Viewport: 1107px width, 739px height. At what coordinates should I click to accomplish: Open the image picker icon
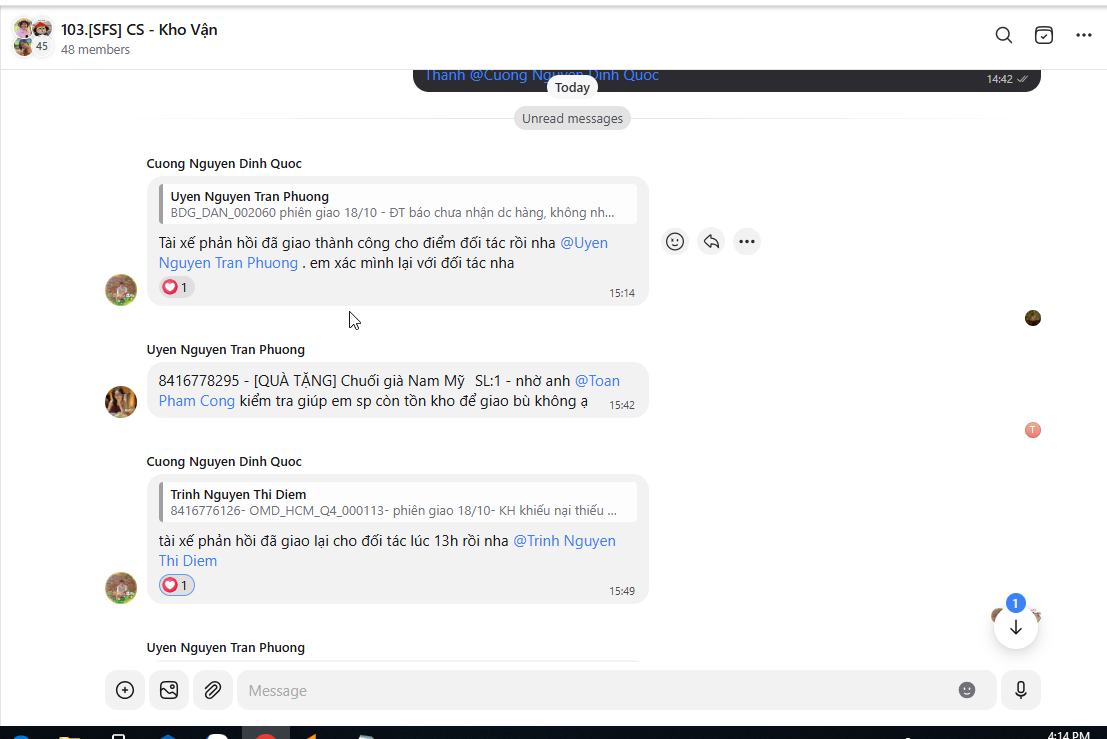[169, 690]
